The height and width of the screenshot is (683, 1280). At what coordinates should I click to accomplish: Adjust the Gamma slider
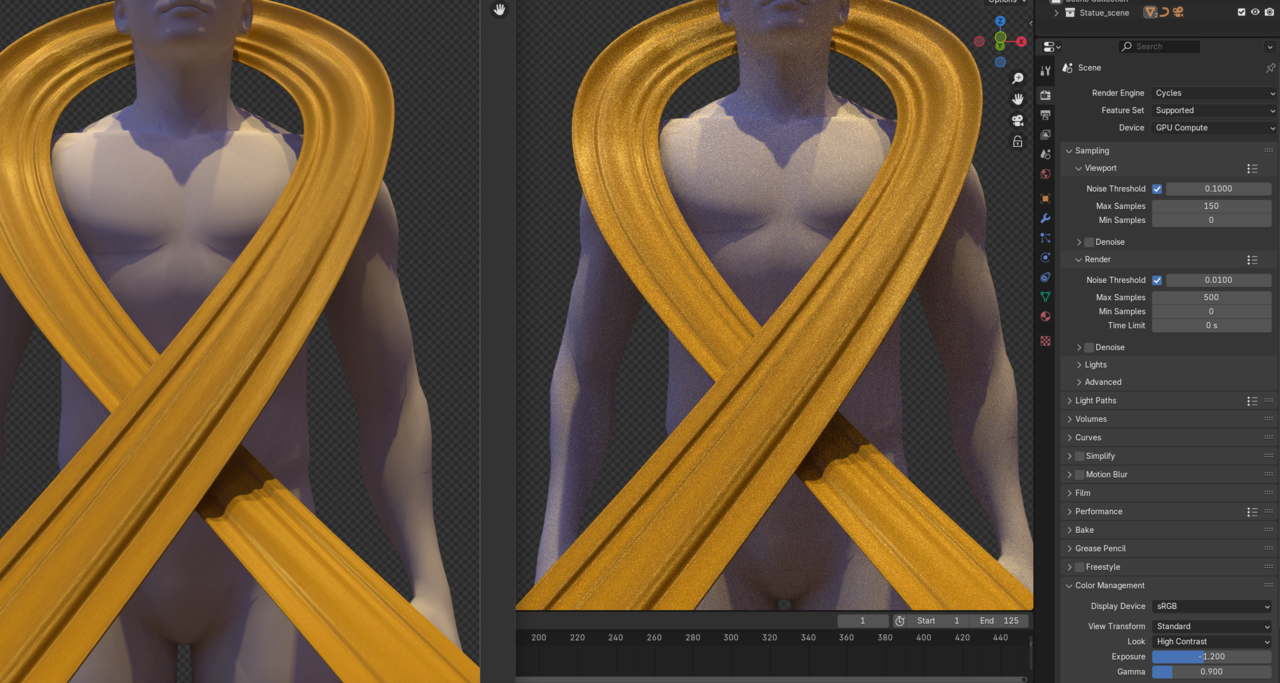[1212, 672]
